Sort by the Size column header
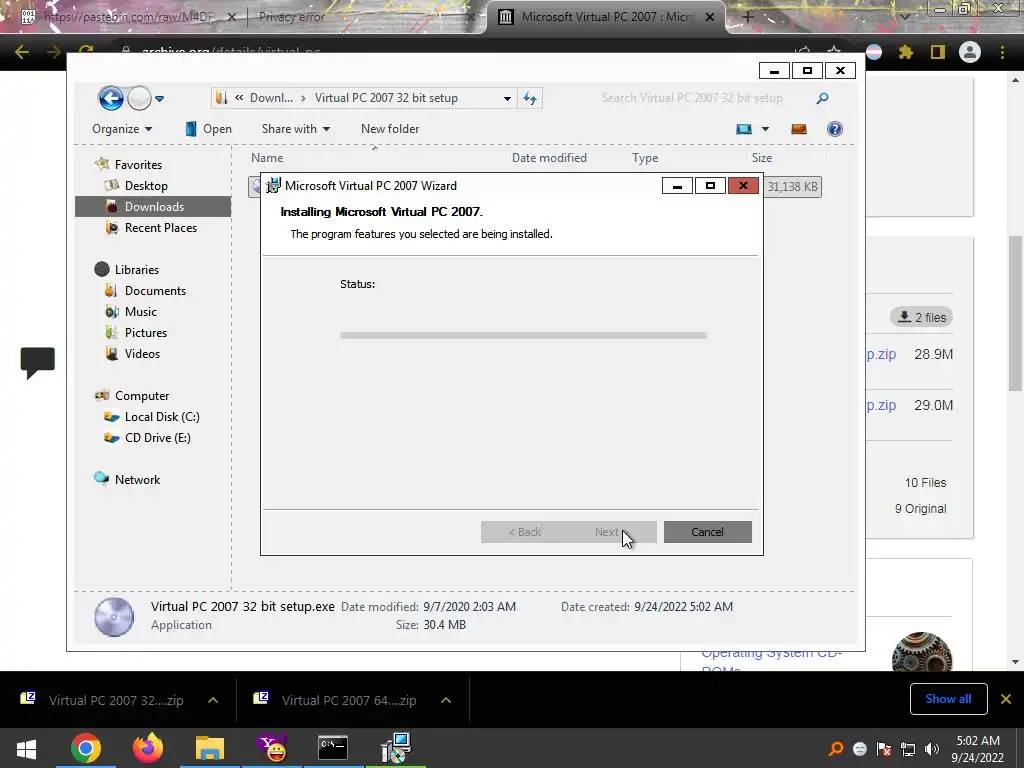The width and height of the screenshot is (1024, 768). [x=761, y=157]
